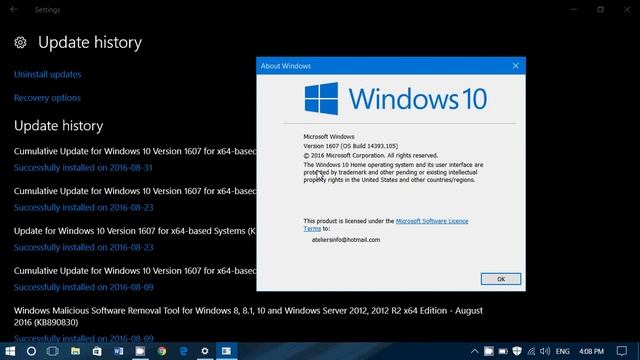Click Uninstall updates link
Screen dimensions: 640x360
47,74
